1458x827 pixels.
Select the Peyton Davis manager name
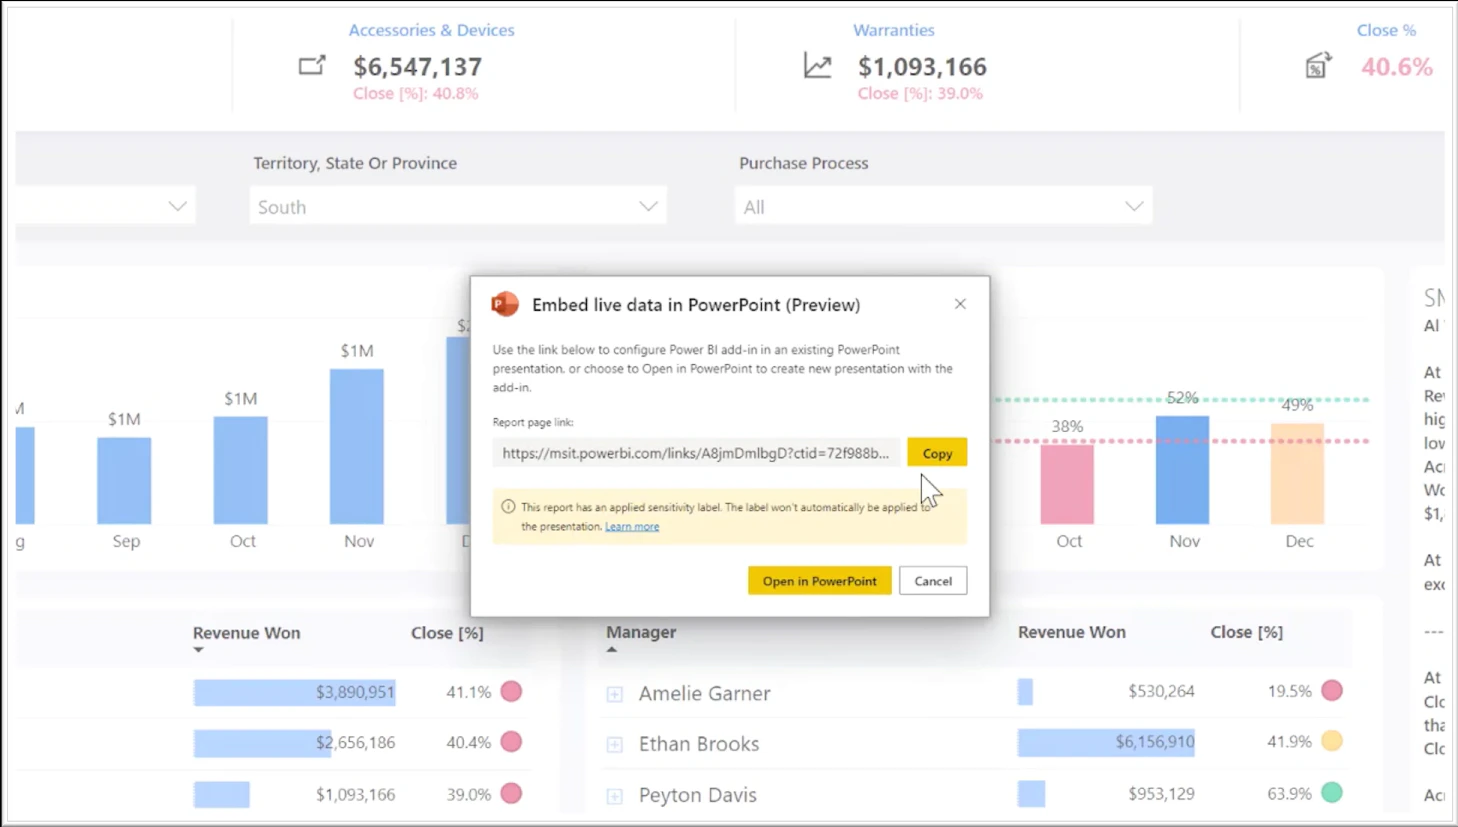(x=698, y=795)
